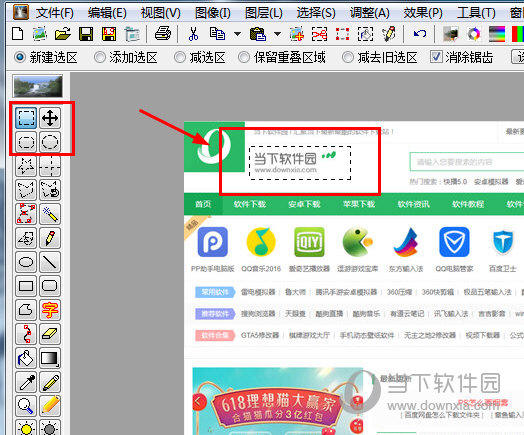Screen dimensions: 524x435
Task: Open the 效果(P) menu
Action: point(423,13)
